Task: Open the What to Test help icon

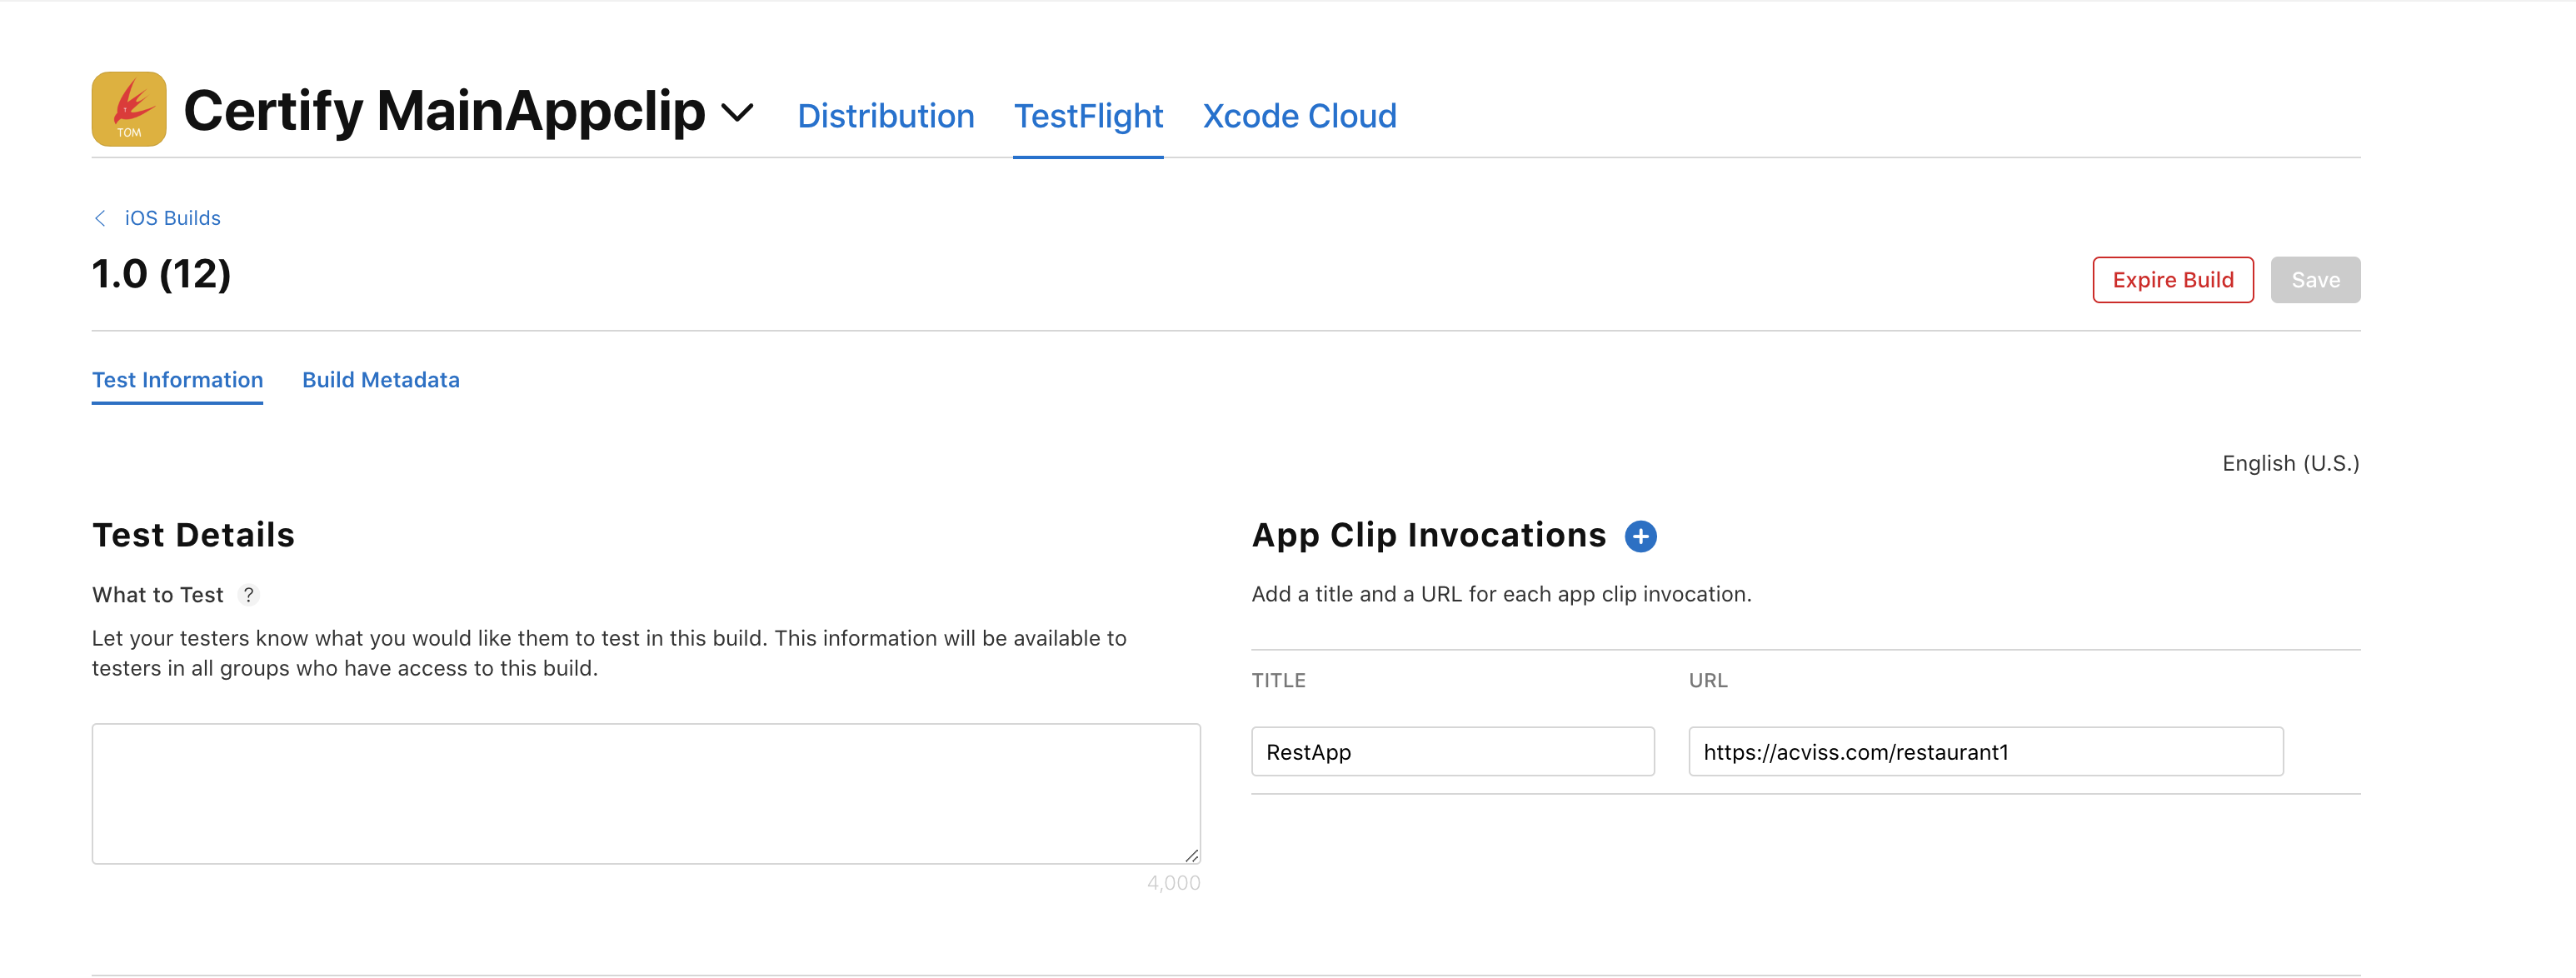Action: pyautogui.click(x=249, y=595)
